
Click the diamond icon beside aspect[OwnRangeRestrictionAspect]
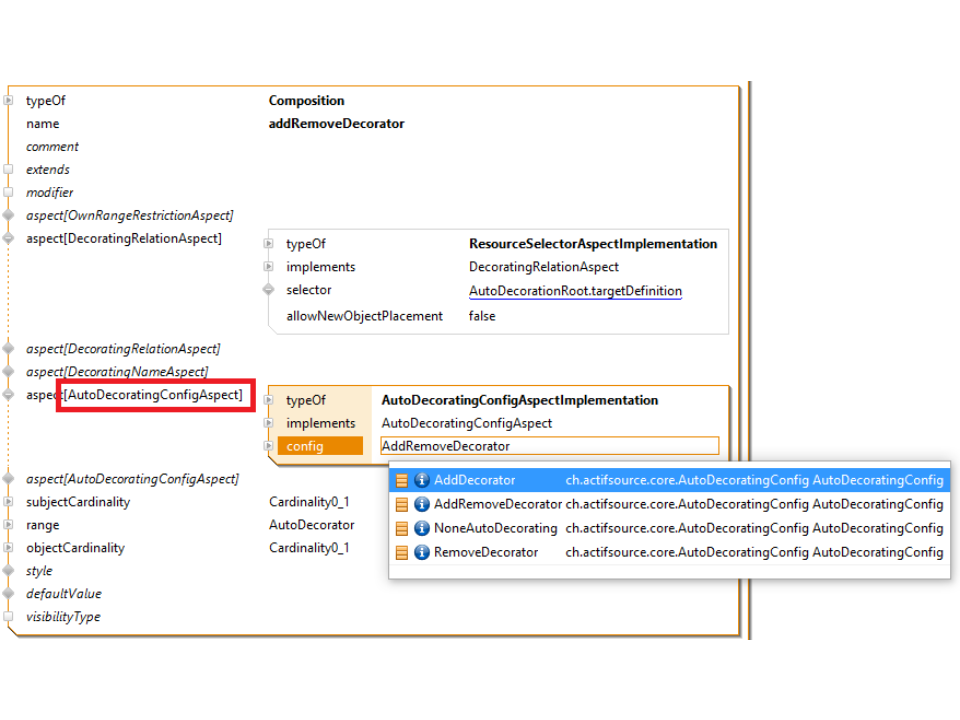coord(10,215)
